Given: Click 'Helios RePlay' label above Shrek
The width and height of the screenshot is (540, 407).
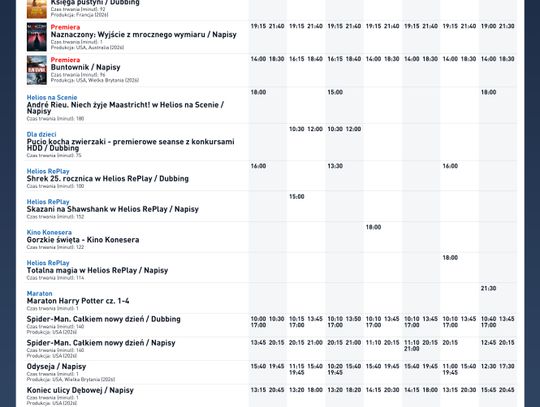Looking at the screenshot, I should coord(48,171).
